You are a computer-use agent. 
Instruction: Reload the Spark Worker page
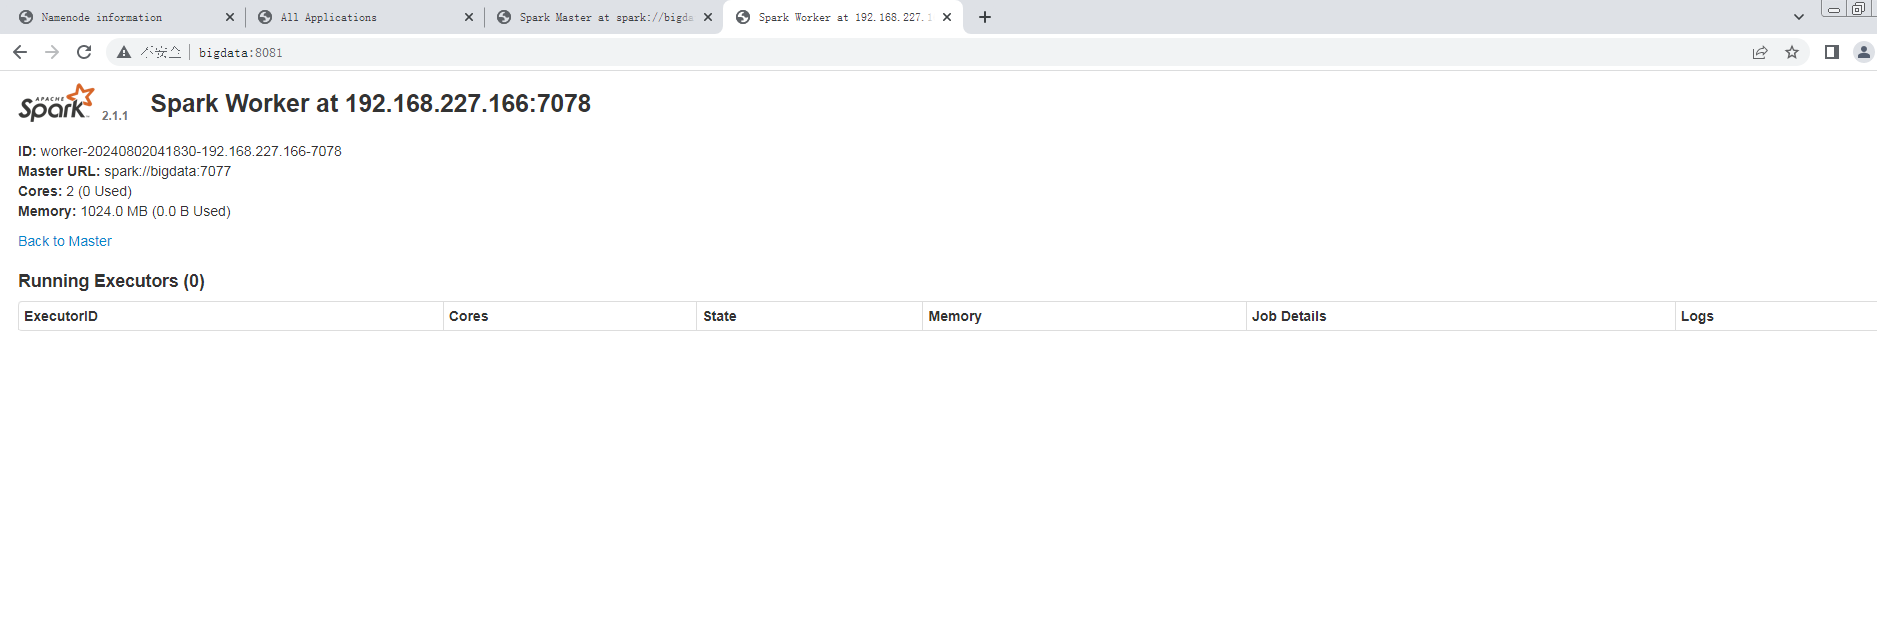tap(84, 52)
